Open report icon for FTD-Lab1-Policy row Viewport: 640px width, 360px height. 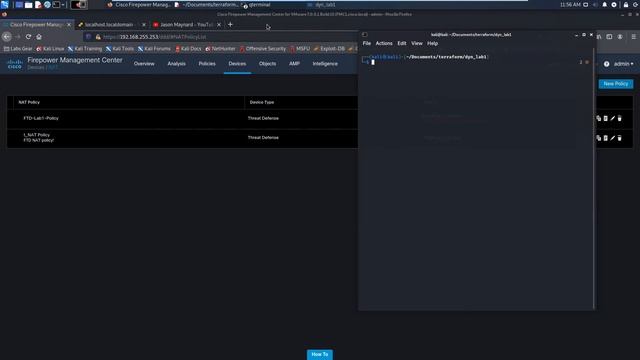click(x=606, y=118)
